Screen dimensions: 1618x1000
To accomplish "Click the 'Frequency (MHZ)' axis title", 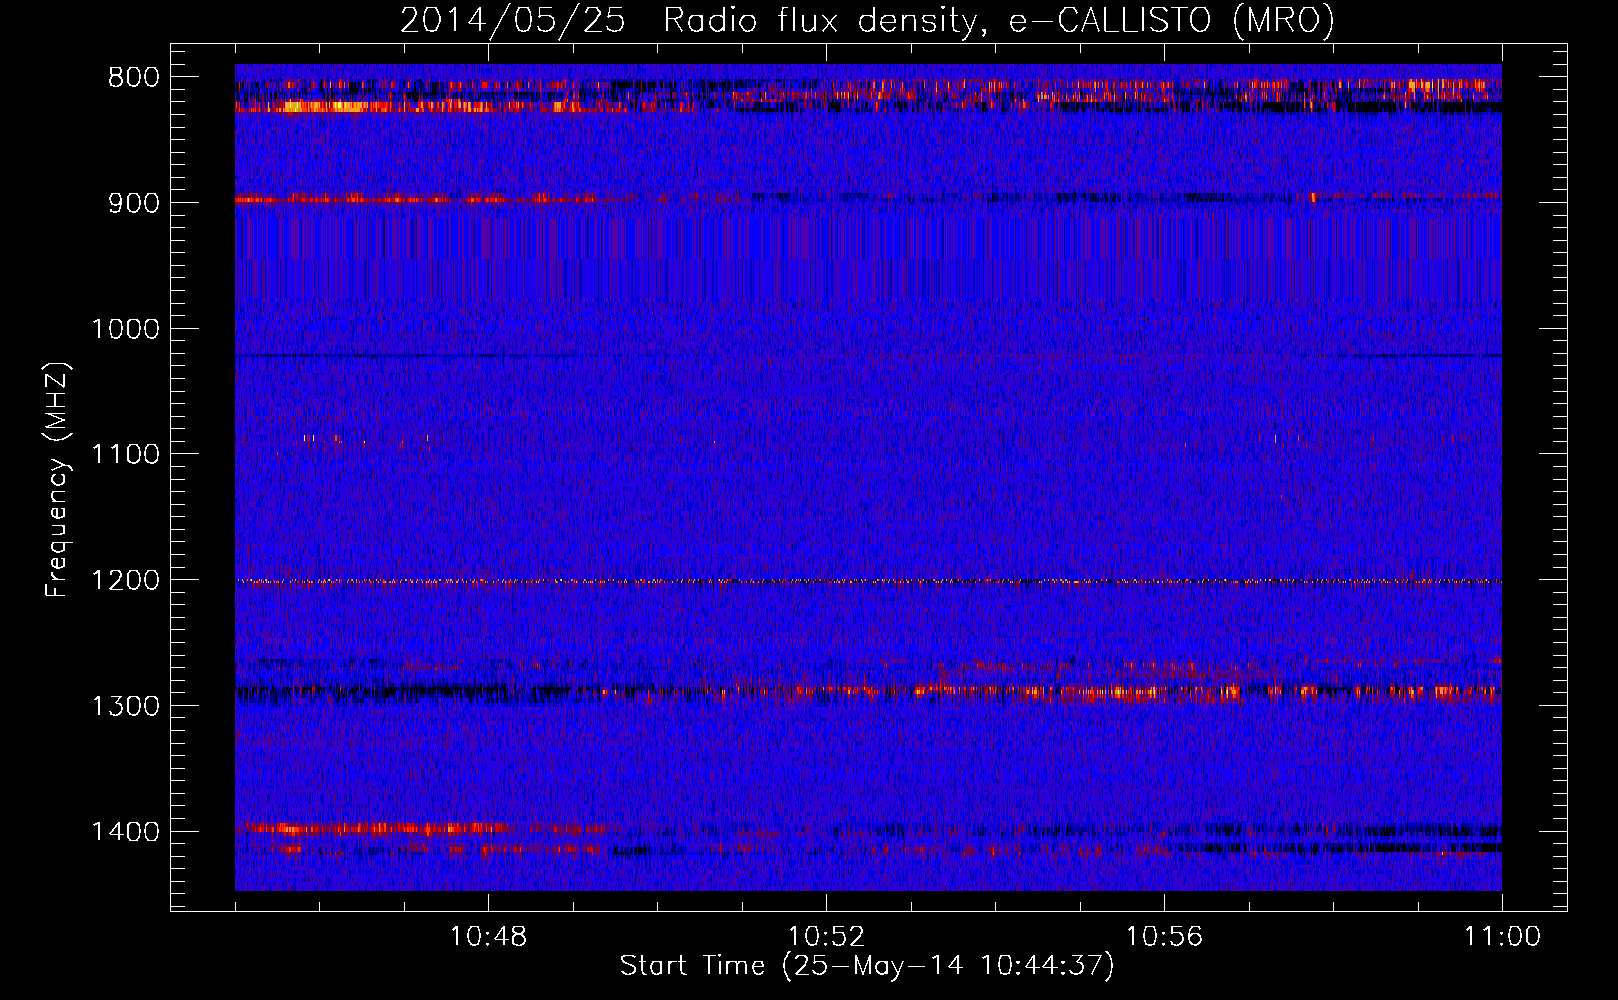I will (57, 480).
